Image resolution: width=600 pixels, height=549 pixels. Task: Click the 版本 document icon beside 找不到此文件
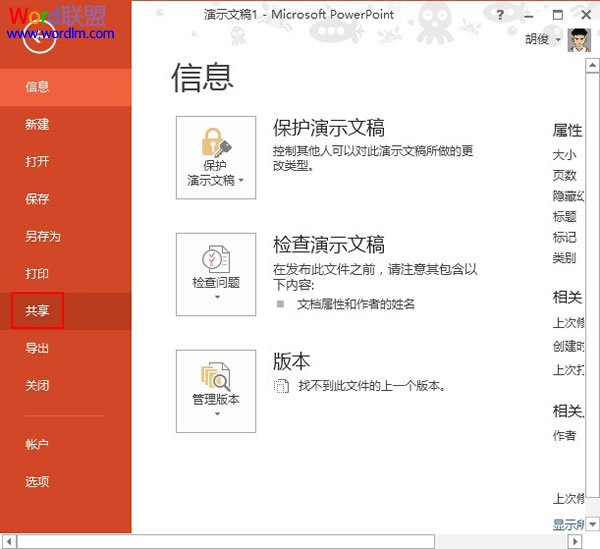(x=281, y=386)
